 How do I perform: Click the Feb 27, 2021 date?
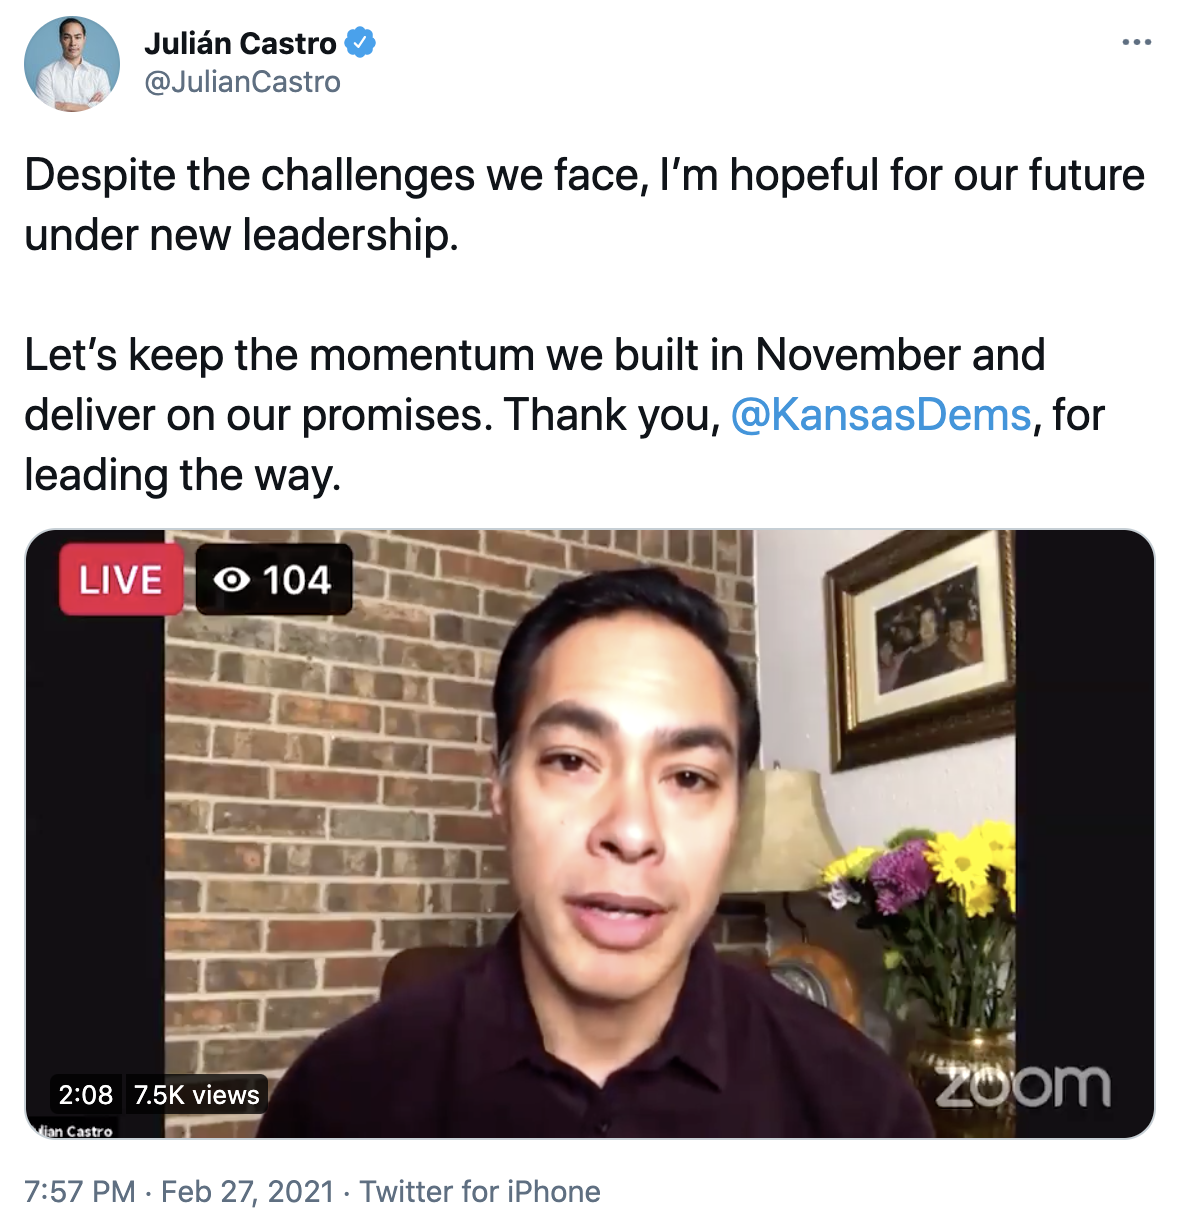pos(247,1192)
